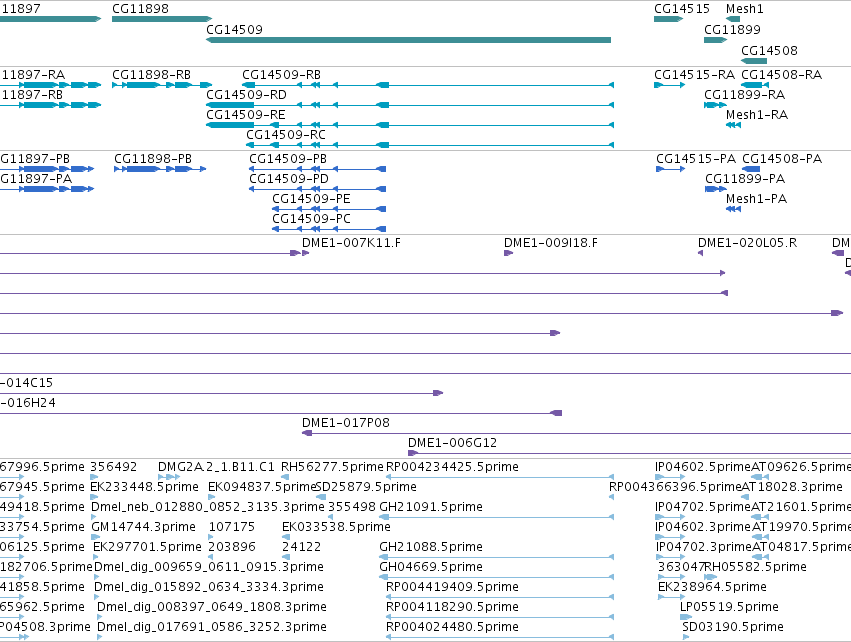The width and height of the screenshot is (851, 642).
Task: Click protein CG14508-PA
Action: (x=751, y=169)
